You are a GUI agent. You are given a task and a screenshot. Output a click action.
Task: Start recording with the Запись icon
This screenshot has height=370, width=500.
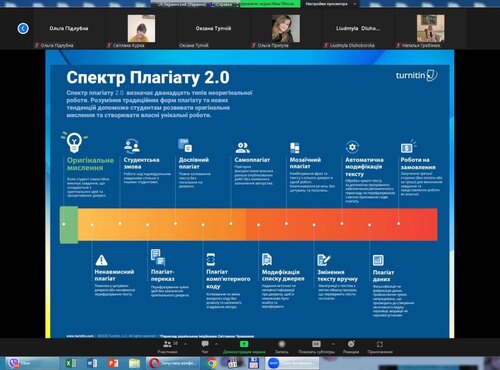(282, 344)
